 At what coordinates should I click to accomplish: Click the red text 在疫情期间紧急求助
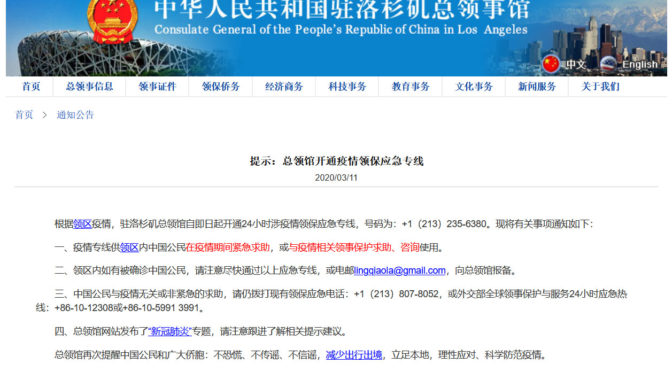(x=228, y=247)
